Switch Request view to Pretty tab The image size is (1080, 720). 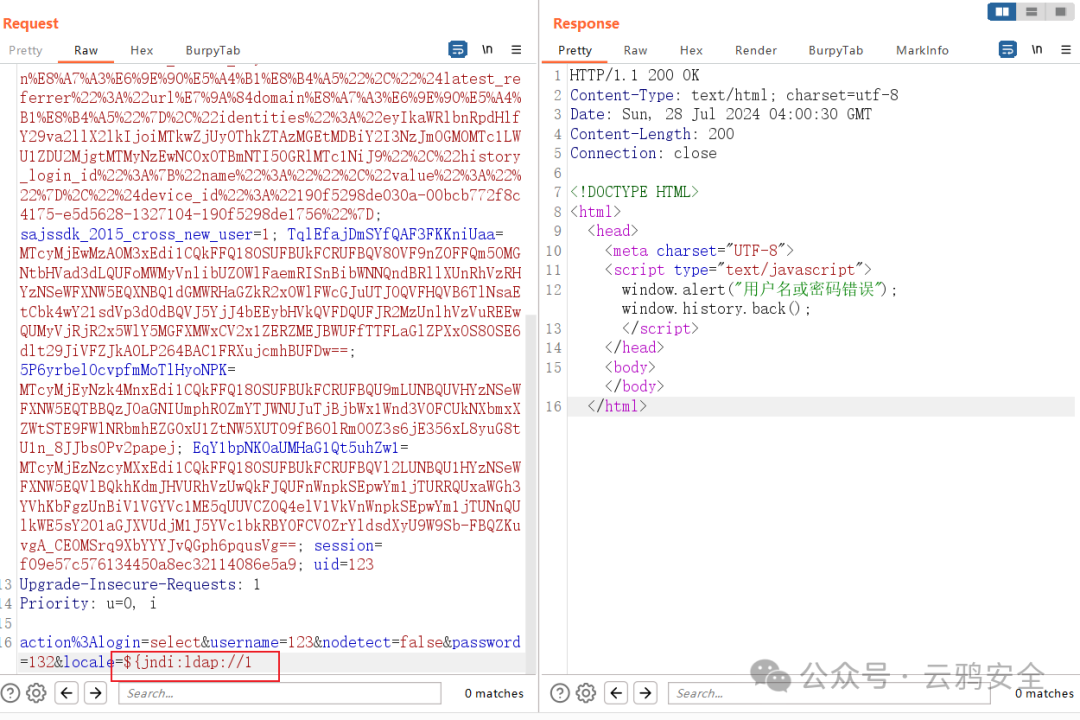[25, 50]
